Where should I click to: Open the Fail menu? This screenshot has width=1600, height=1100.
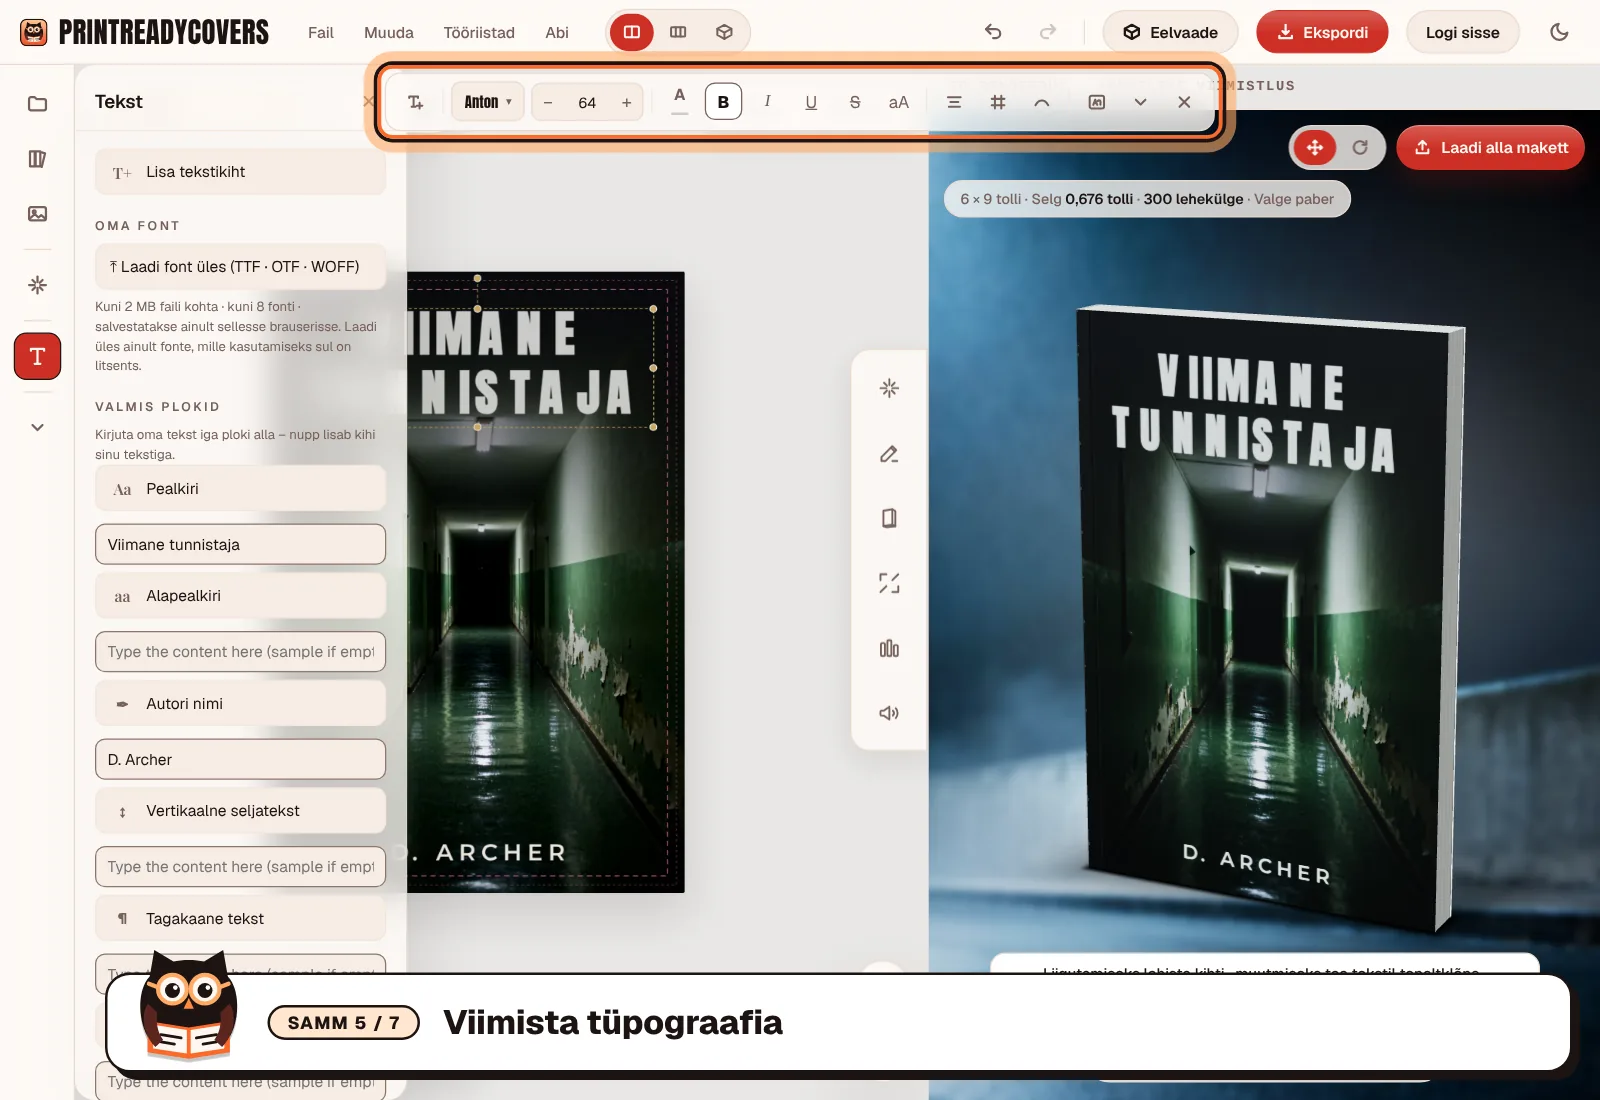321,32
